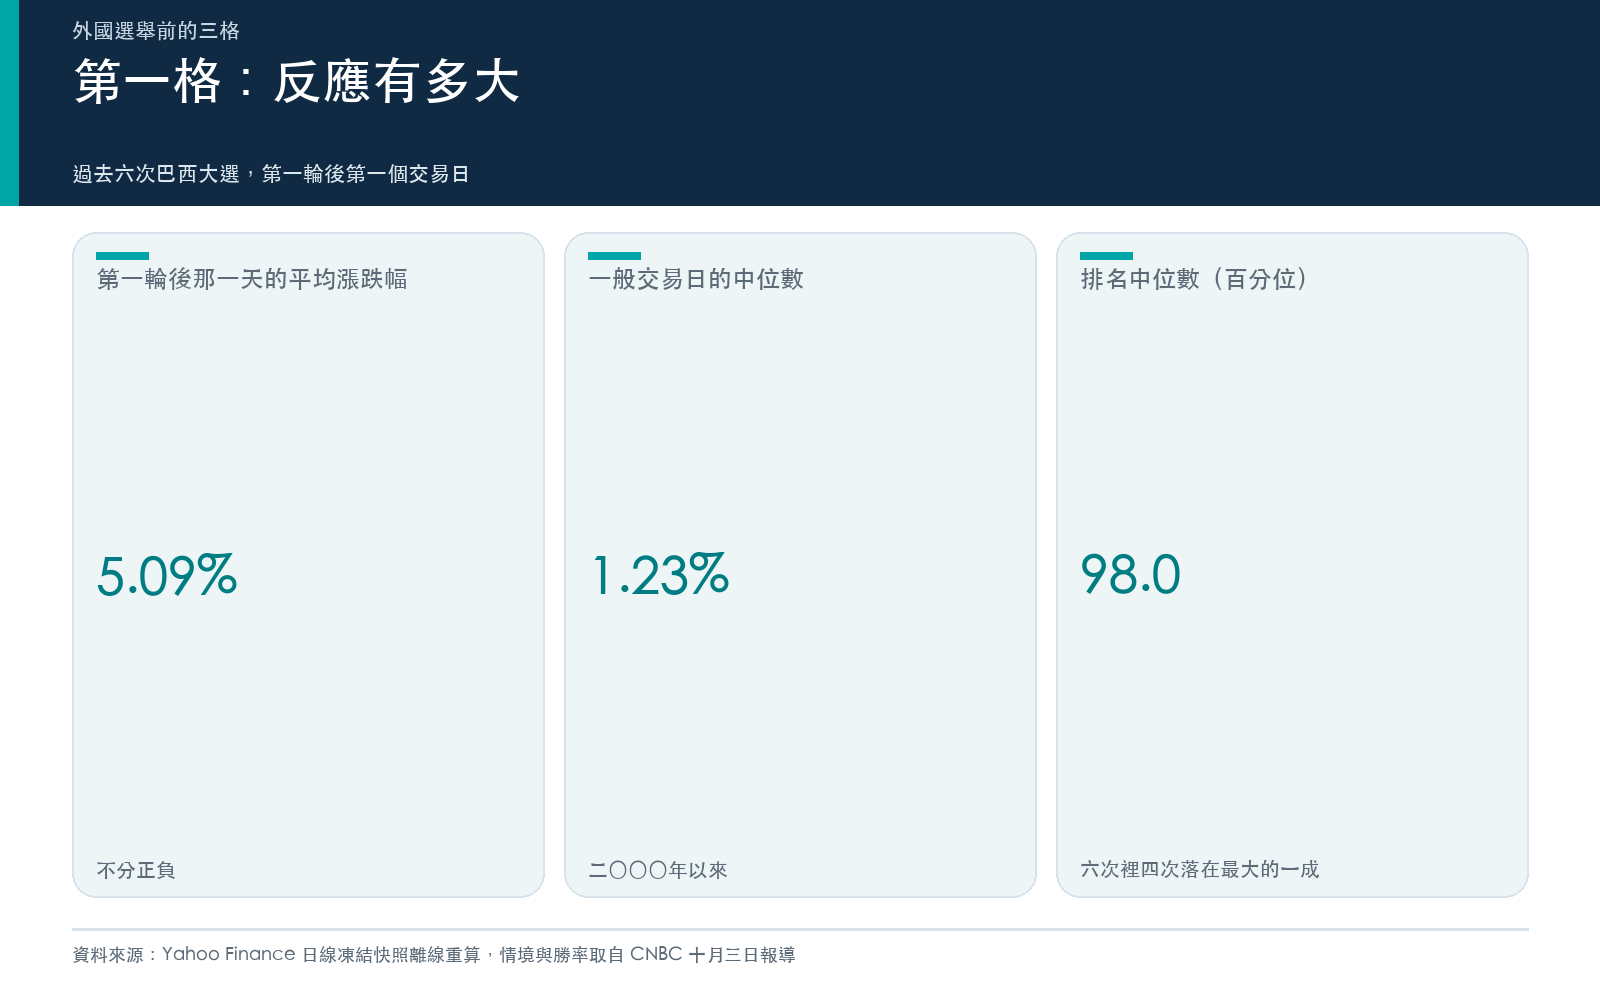The width and height of the screenshot is (1600, 1000).
Task: Click the source line starting with 資料來源
Action: point(434,954)
